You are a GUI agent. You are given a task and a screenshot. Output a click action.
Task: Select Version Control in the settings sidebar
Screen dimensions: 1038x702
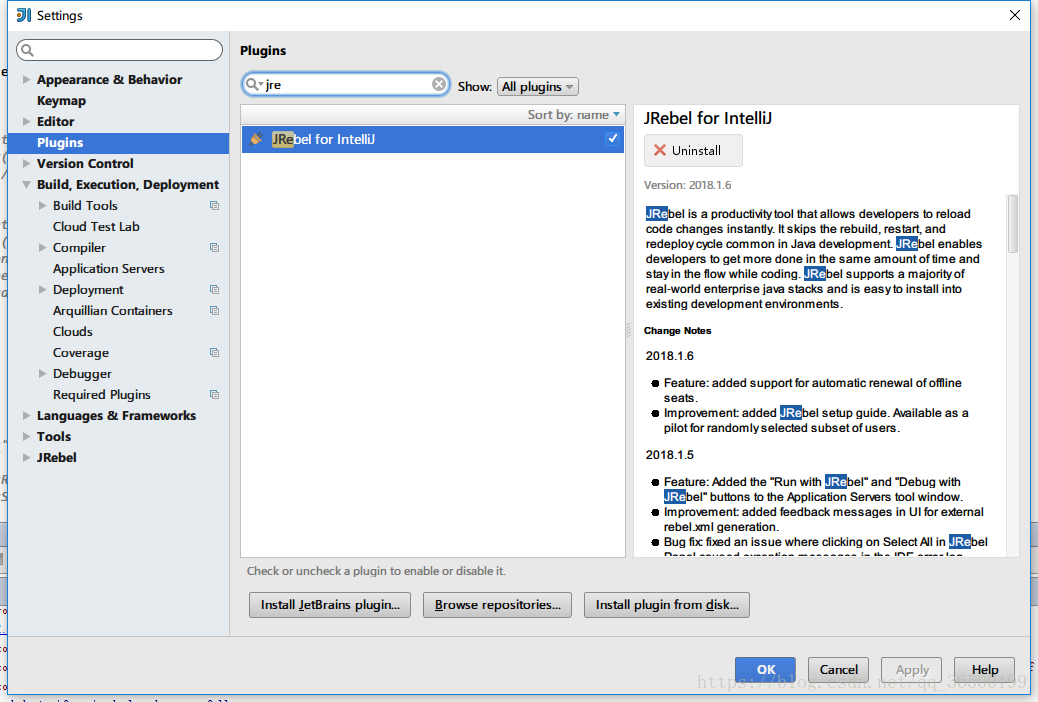pyautogui.click(x=85, y=163)
